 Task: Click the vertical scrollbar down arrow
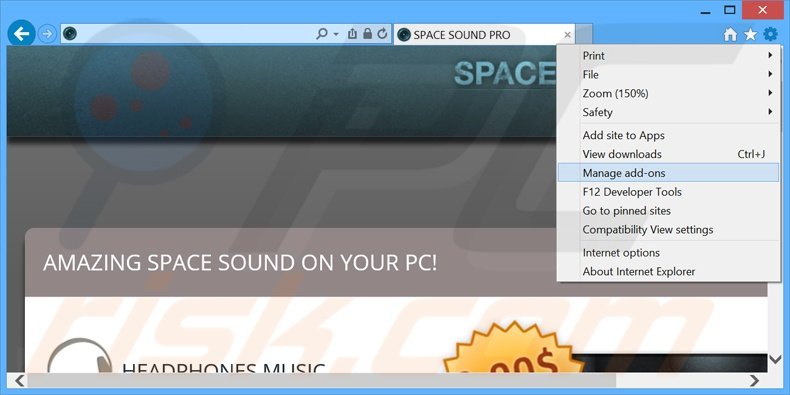pos(775,360)
